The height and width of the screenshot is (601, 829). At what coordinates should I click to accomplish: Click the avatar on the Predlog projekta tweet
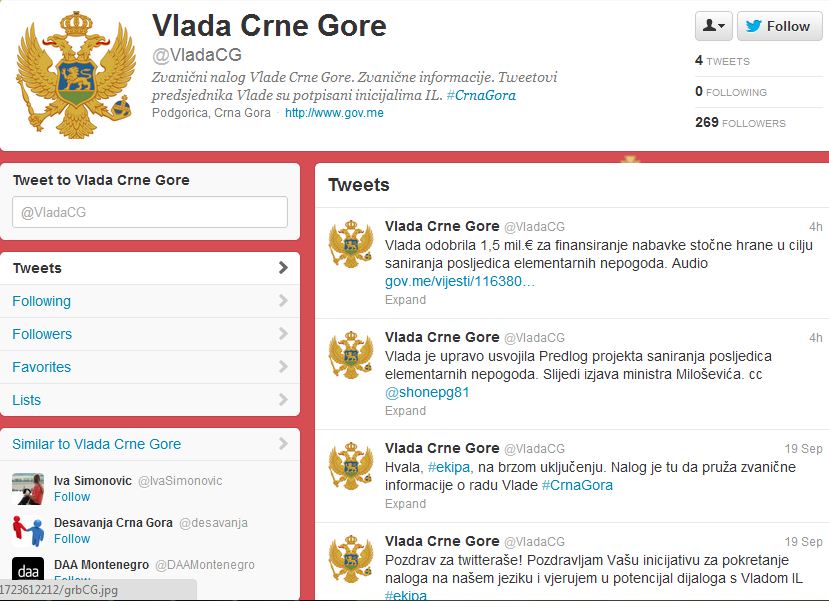click(x=351, y=355)
